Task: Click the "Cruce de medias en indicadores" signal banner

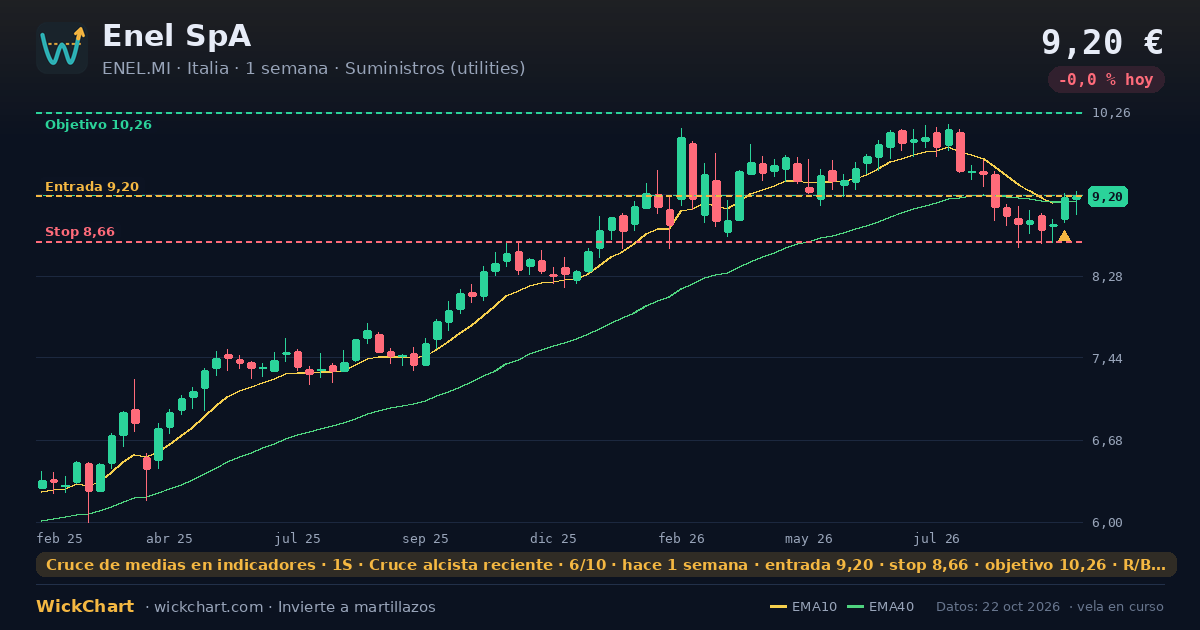Action: click(x=606, y=565)
